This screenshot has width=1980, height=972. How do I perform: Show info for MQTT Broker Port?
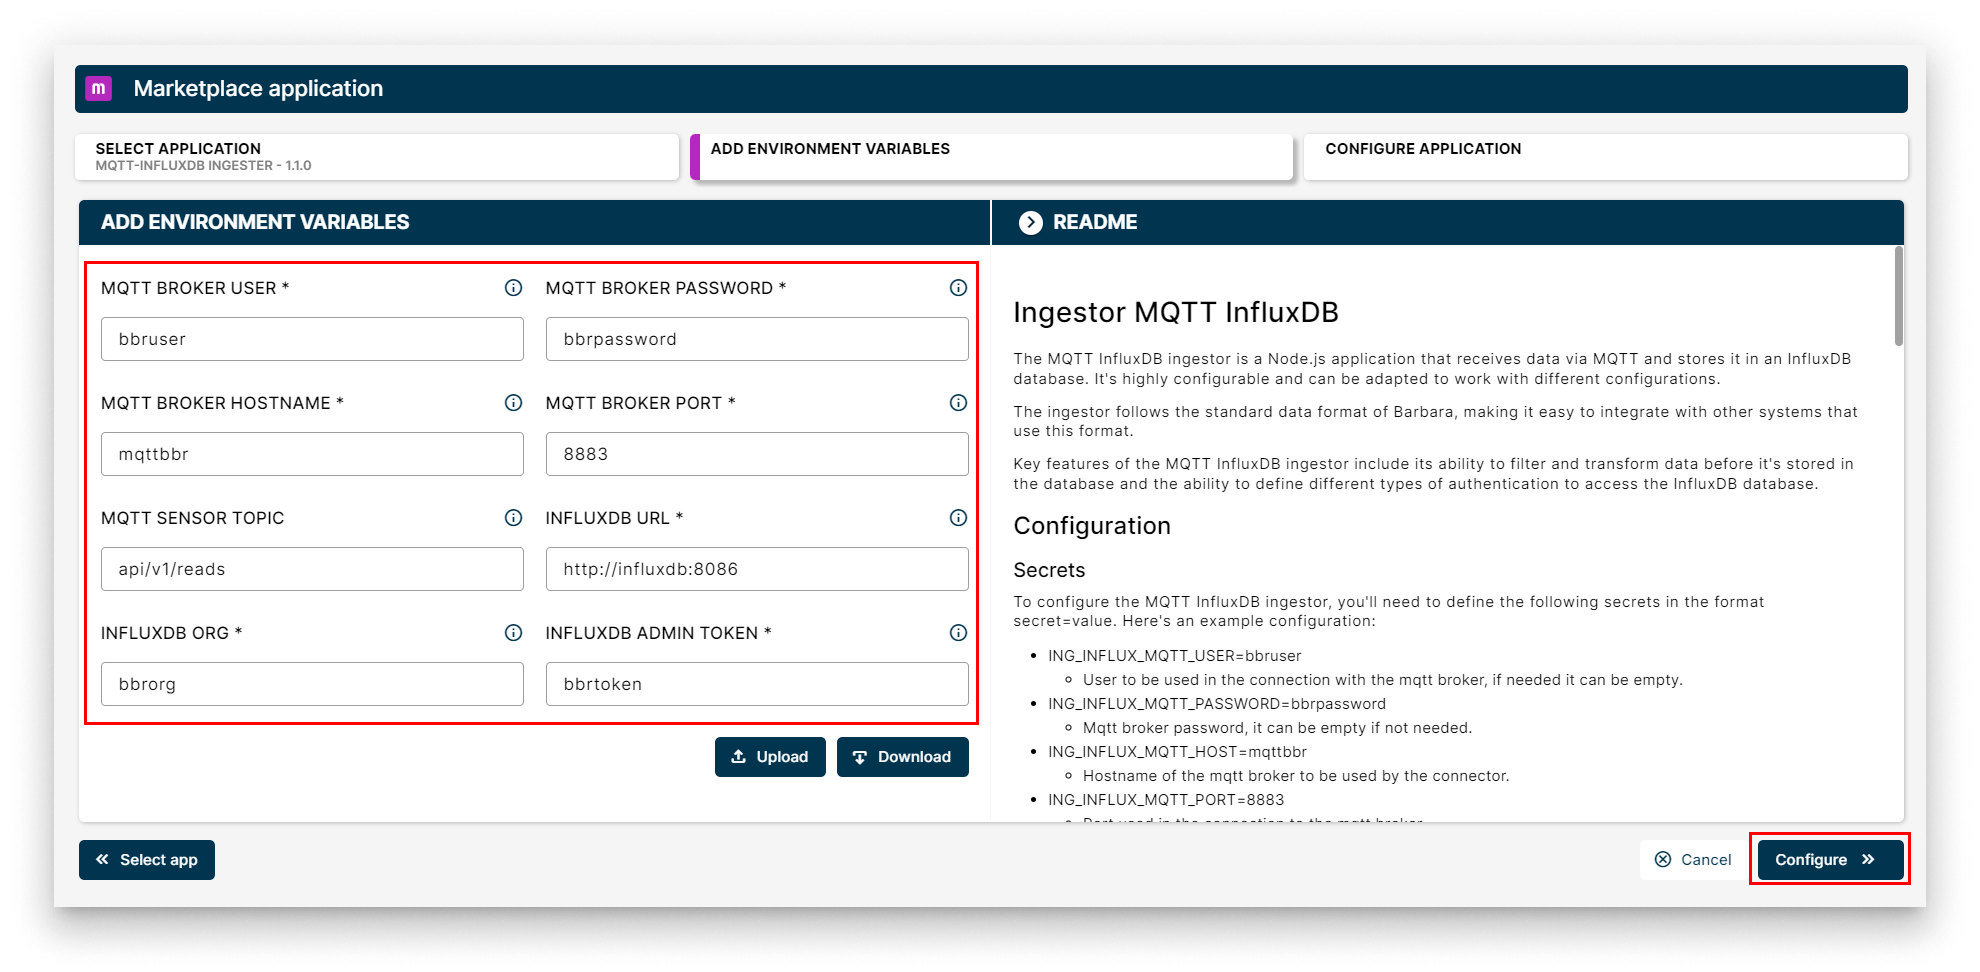(x=958, y=403)
